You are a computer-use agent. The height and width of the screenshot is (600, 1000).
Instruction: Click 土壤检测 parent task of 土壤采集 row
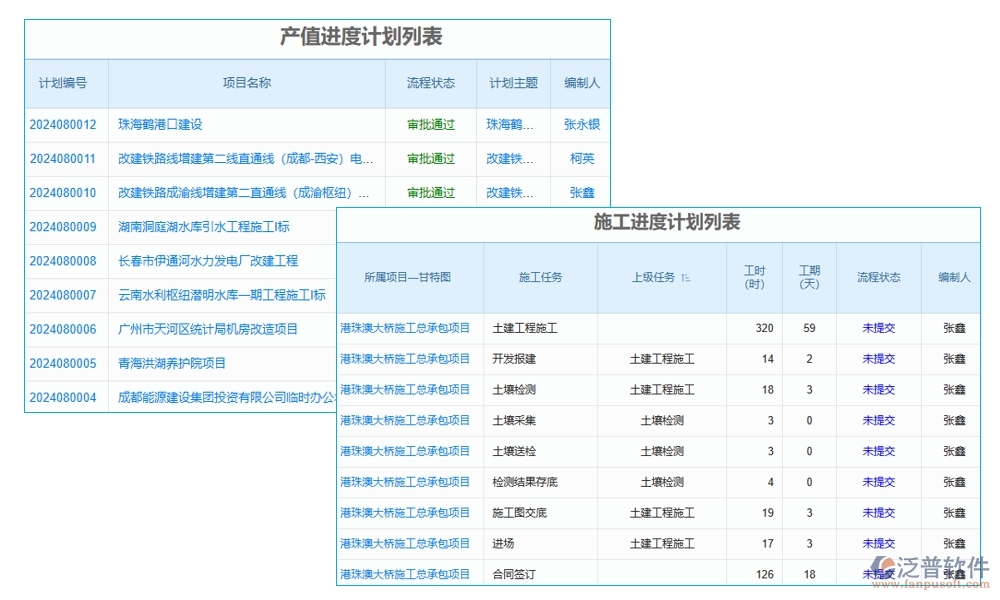pos(662,420)
